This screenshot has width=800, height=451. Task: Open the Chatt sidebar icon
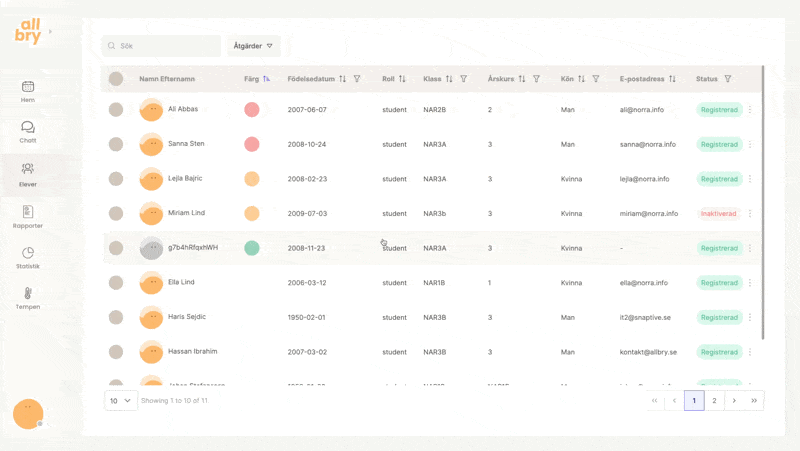point(28,129)
